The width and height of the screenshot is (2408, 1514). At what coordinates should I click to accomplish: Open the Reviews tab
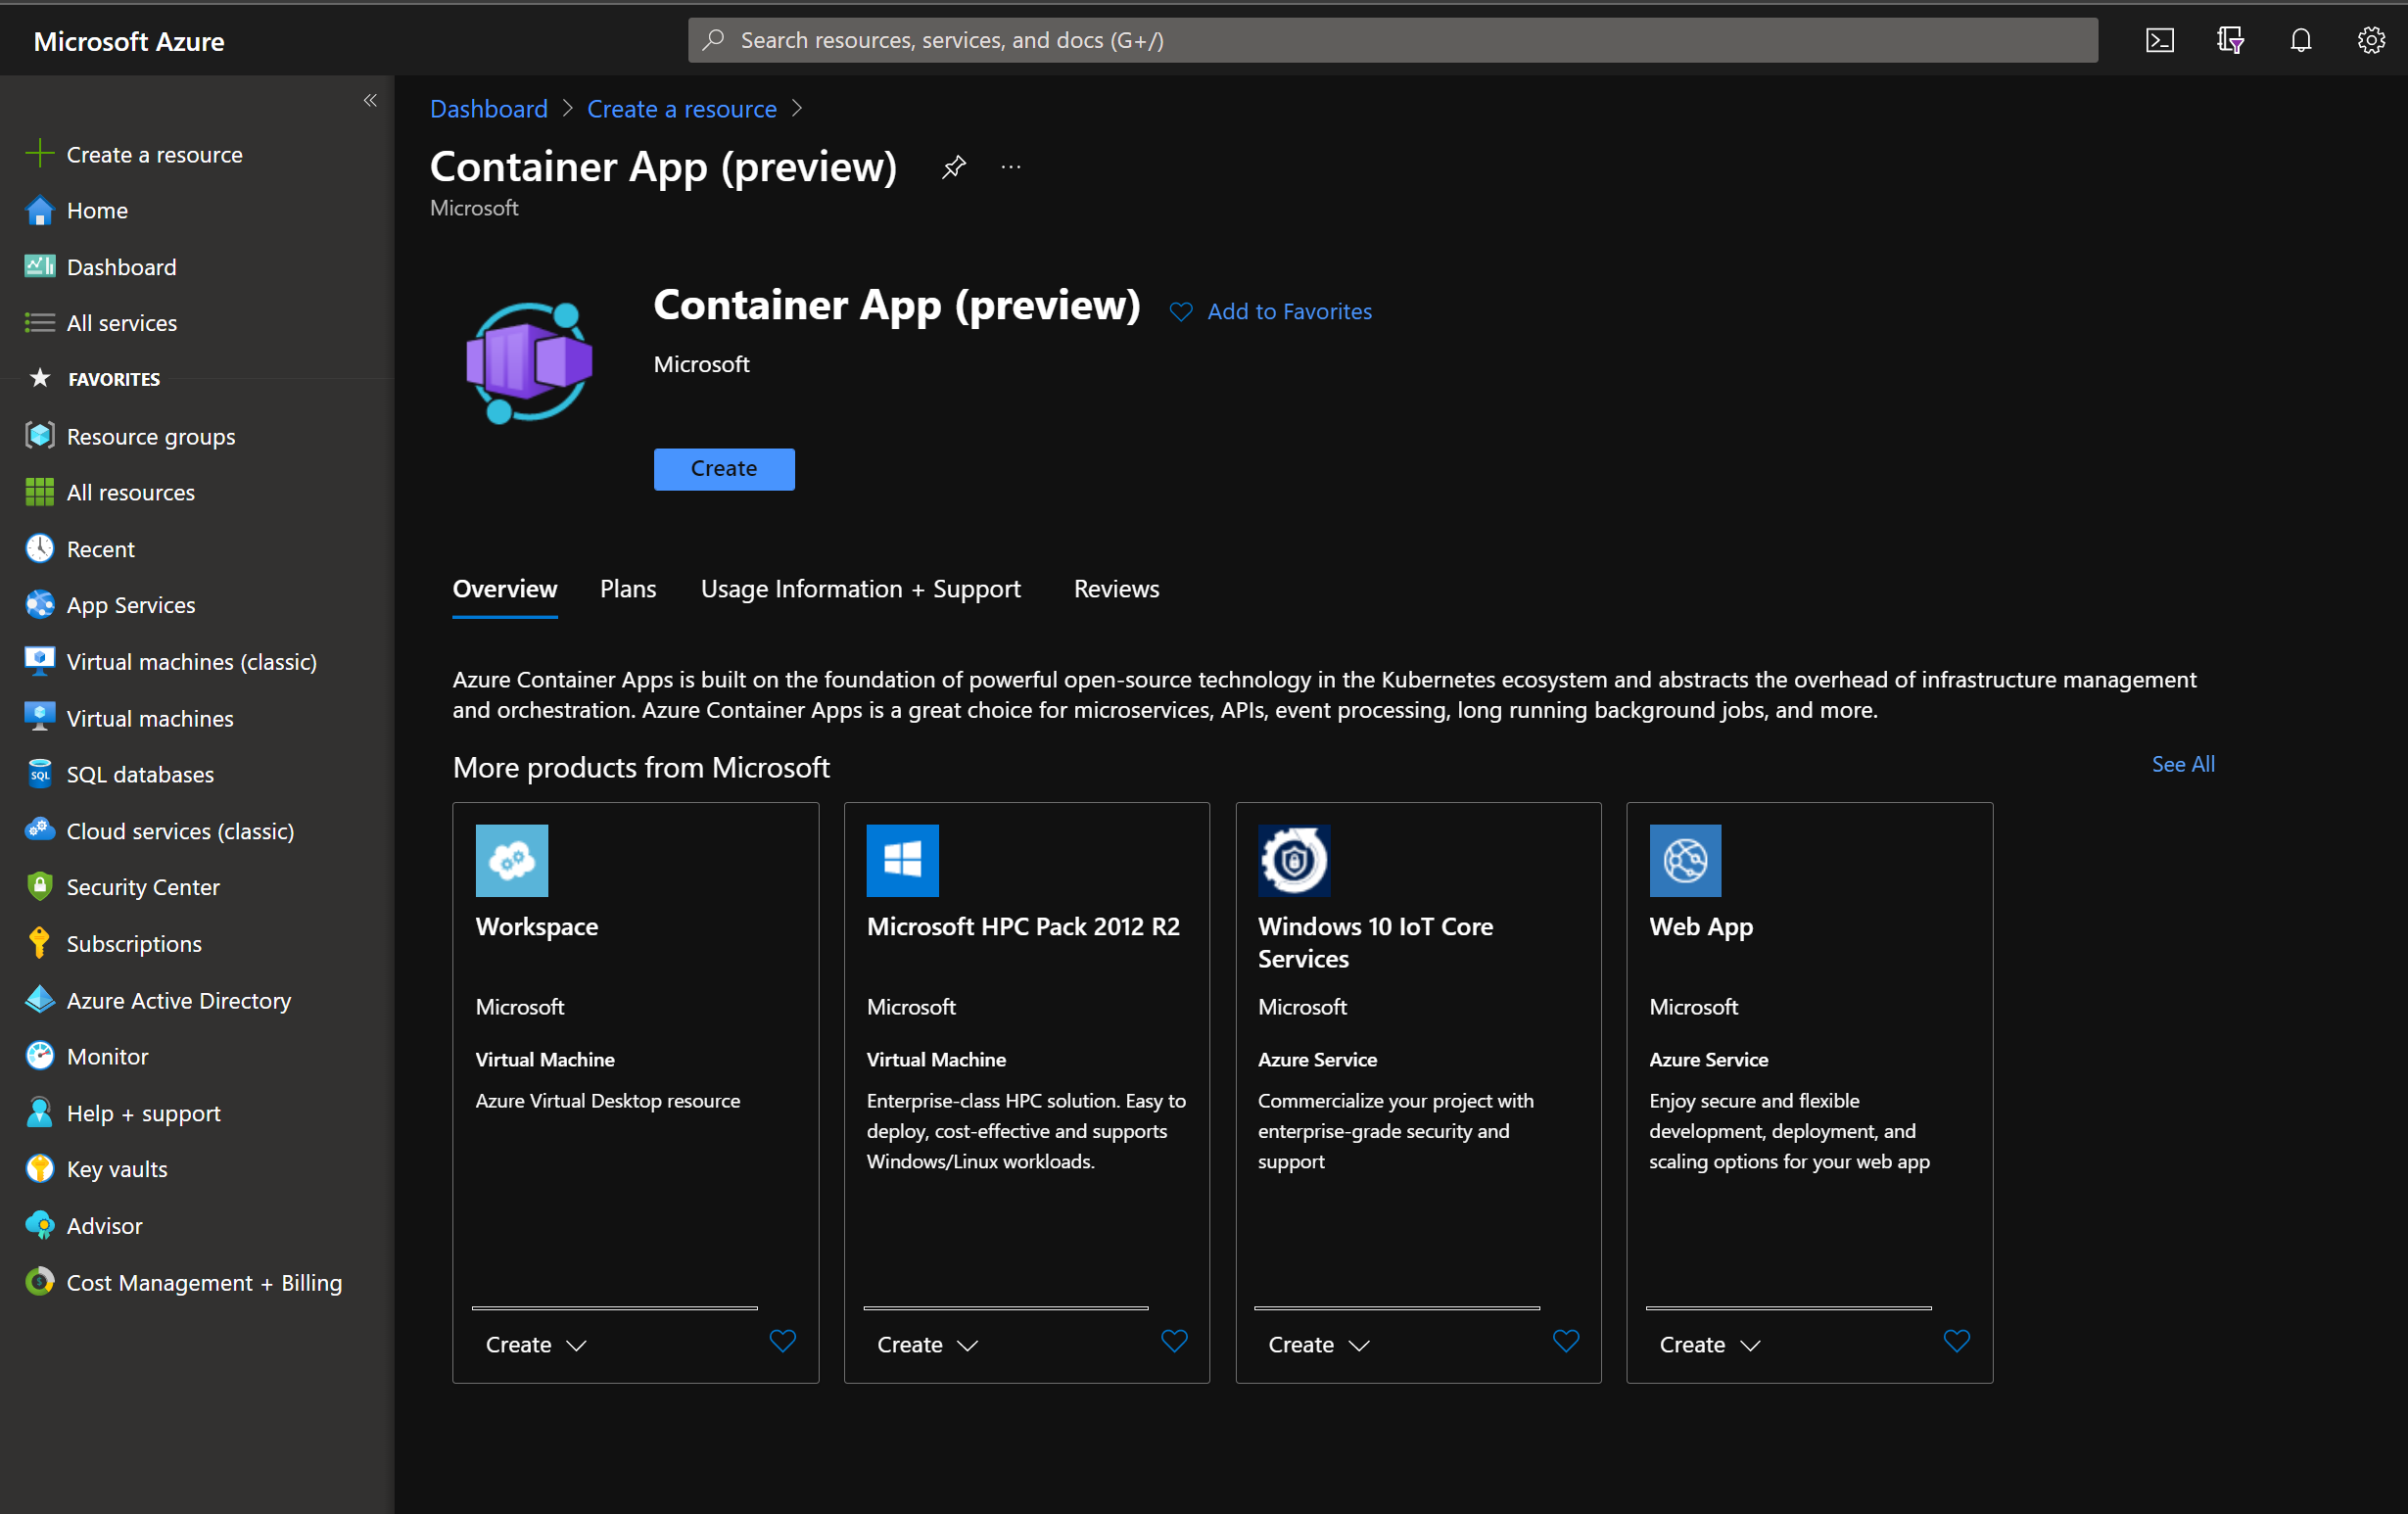pos(1116,589)
